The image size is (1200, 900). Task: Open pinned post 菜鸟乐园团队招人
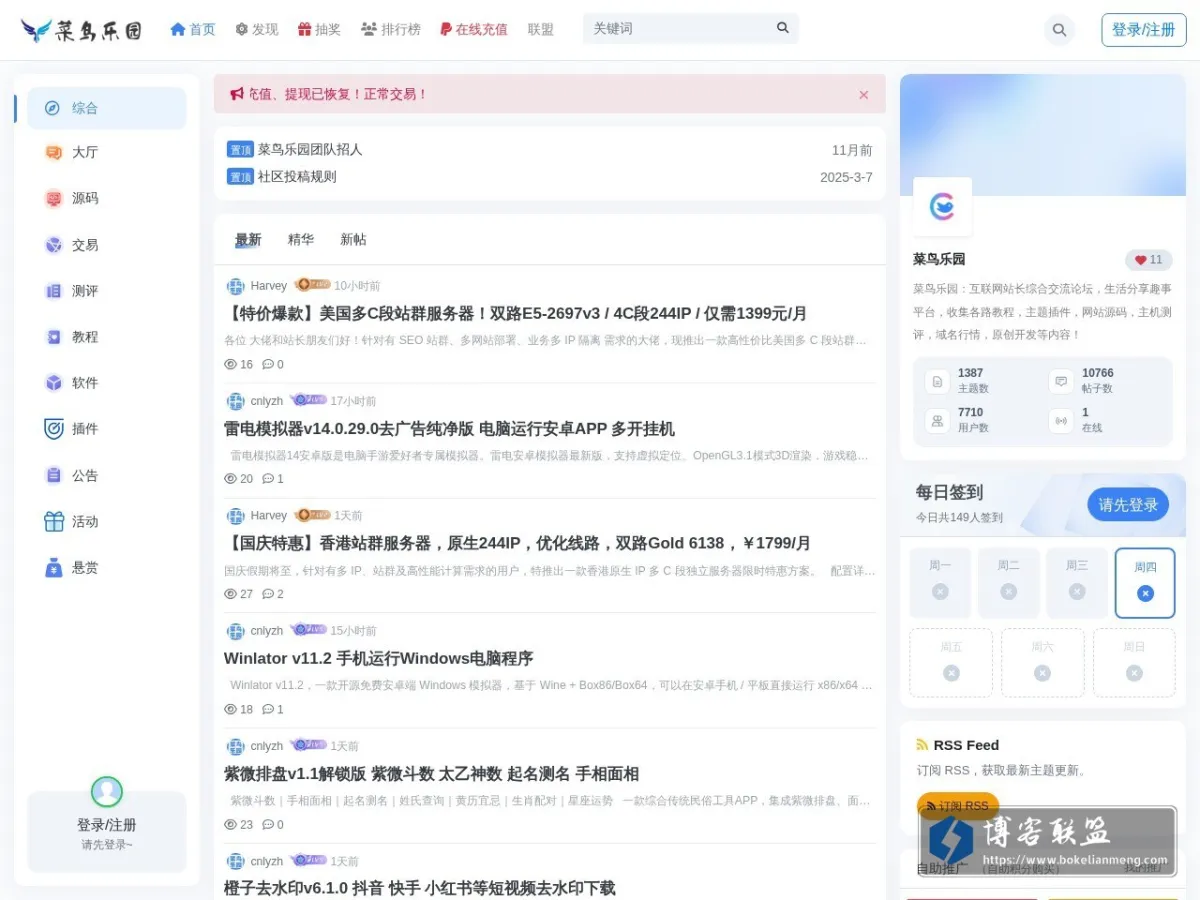(310, 150)
